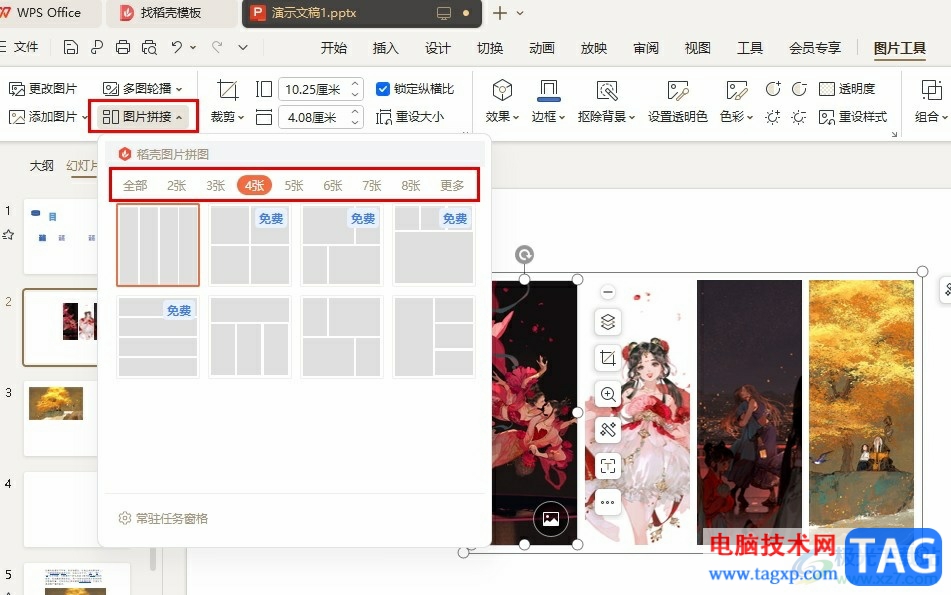Select the 8张 collage filter
951x595 pixels.
(x=411, y=185)
